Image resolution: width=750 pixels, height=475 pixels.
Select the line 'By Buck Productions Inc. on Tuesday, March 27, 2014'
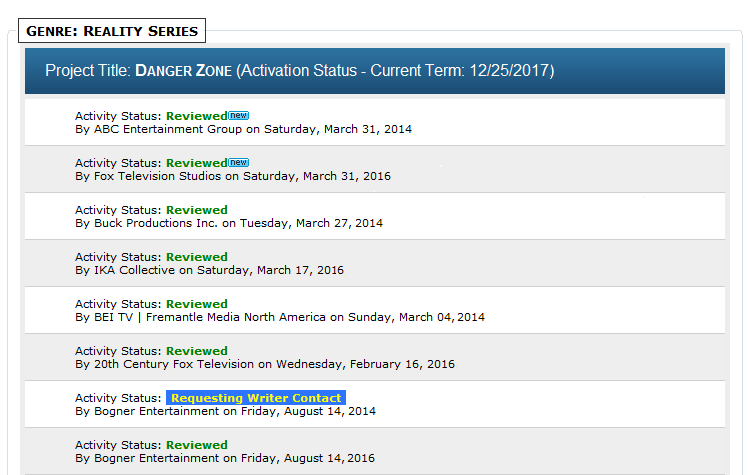(x=229, y=223)
